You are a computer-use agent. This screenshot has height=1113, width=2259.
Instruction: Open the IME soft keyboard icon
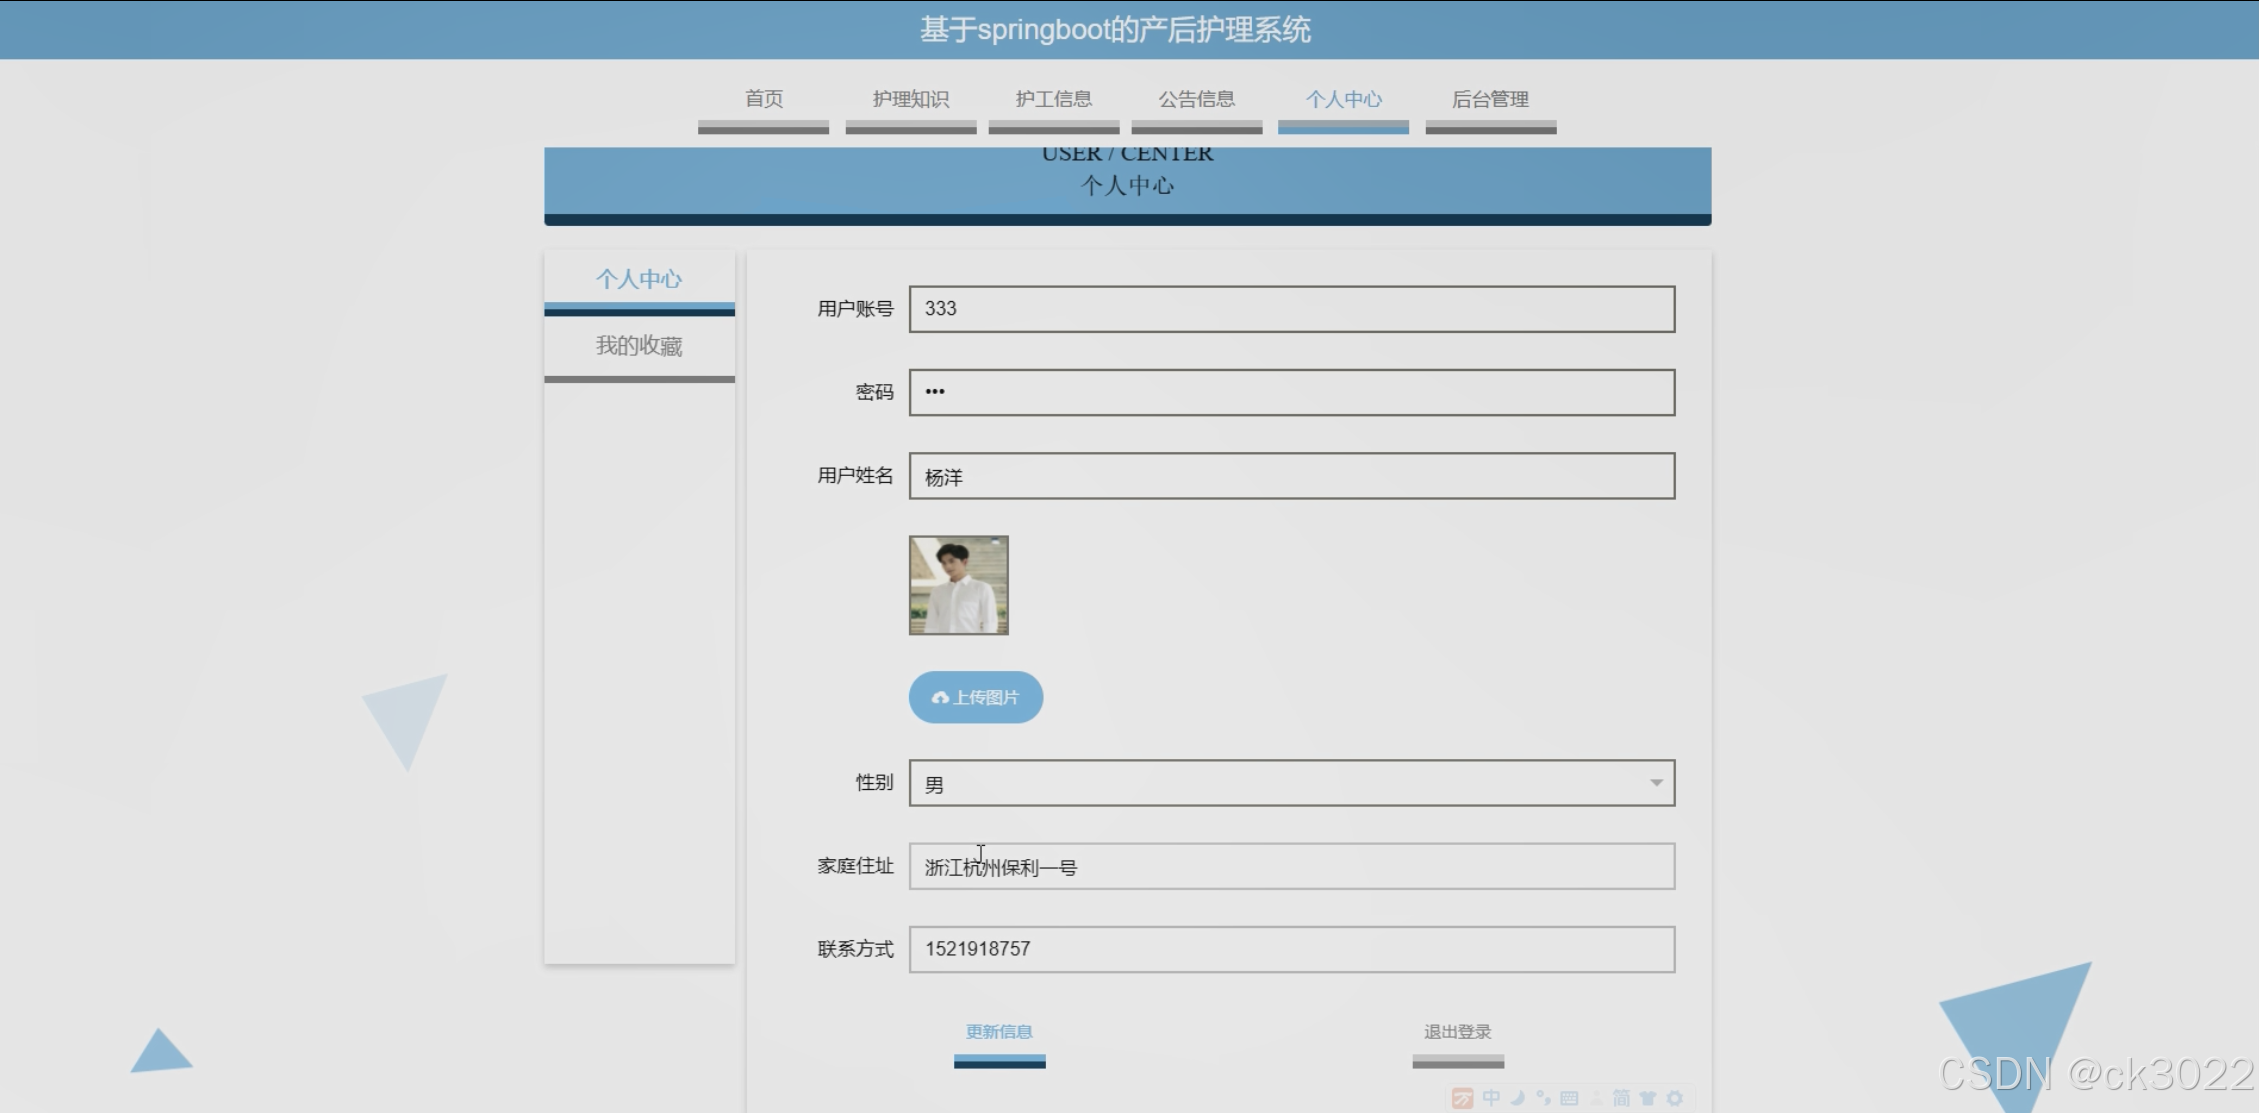(1569, 1098)
